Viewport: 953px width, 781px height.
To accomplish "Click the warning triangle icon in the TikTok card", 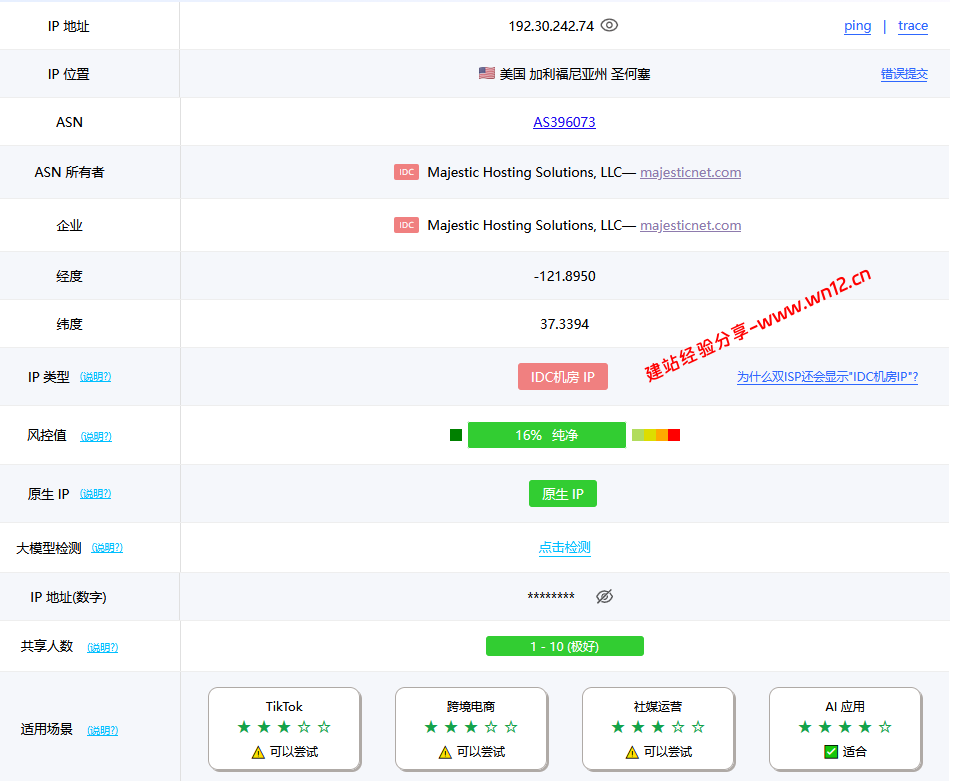I will 258,752.
